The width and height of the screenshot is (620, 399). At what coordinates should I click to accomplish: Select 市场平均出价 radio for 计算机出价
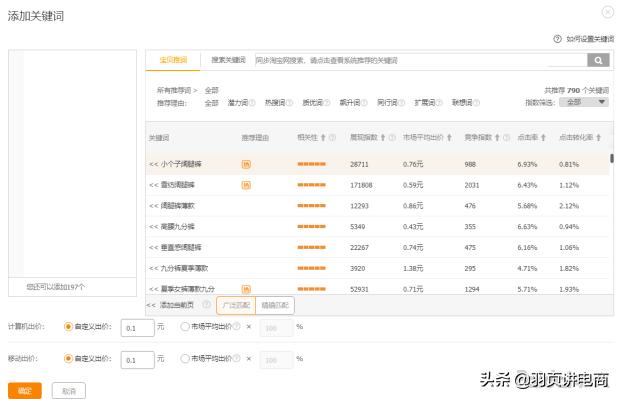[x=184, y=327]
